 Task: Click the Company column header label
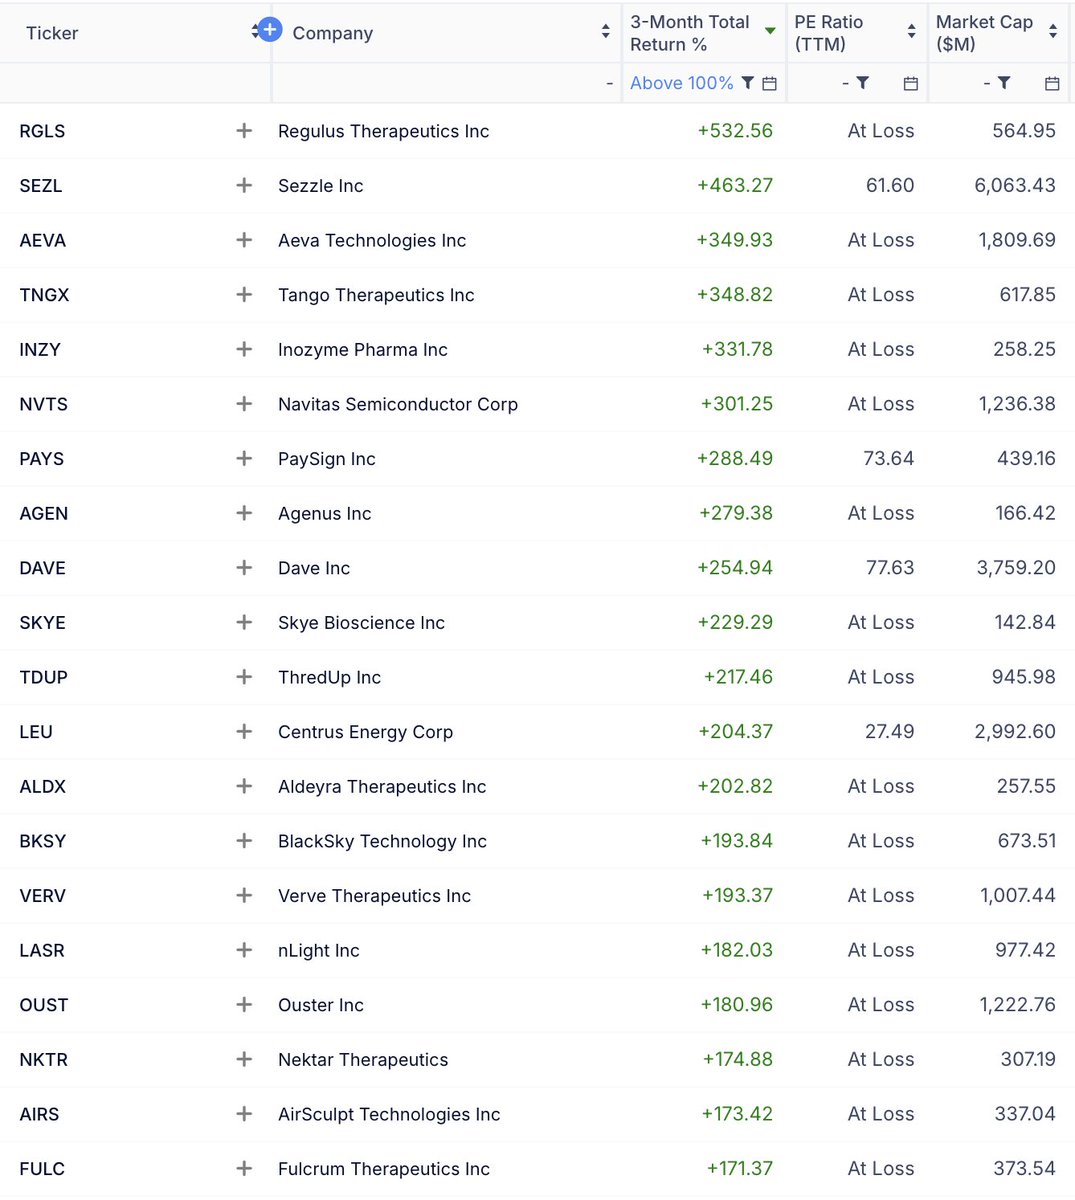333,33
